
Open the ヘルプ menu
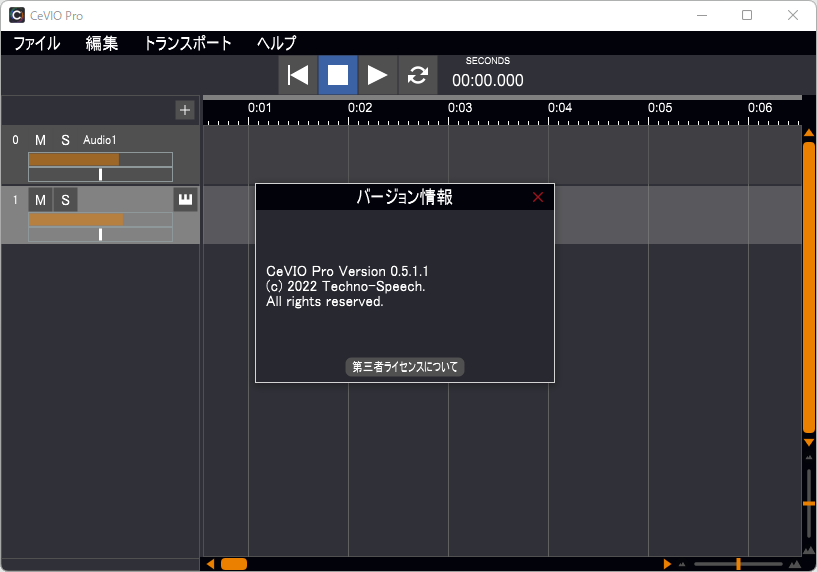coord(276,43)
